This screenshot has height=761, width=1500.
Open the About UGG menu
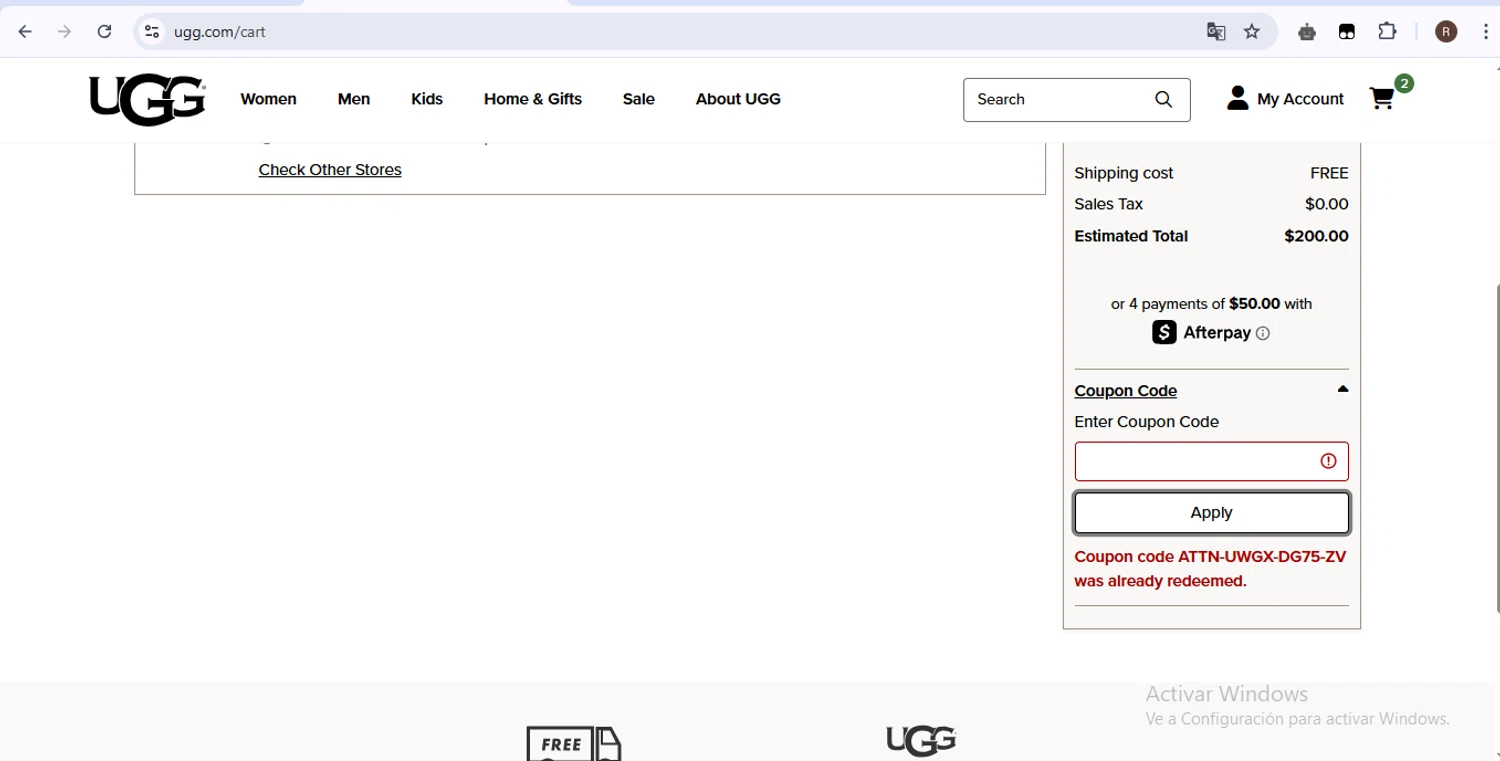(738, 99)
